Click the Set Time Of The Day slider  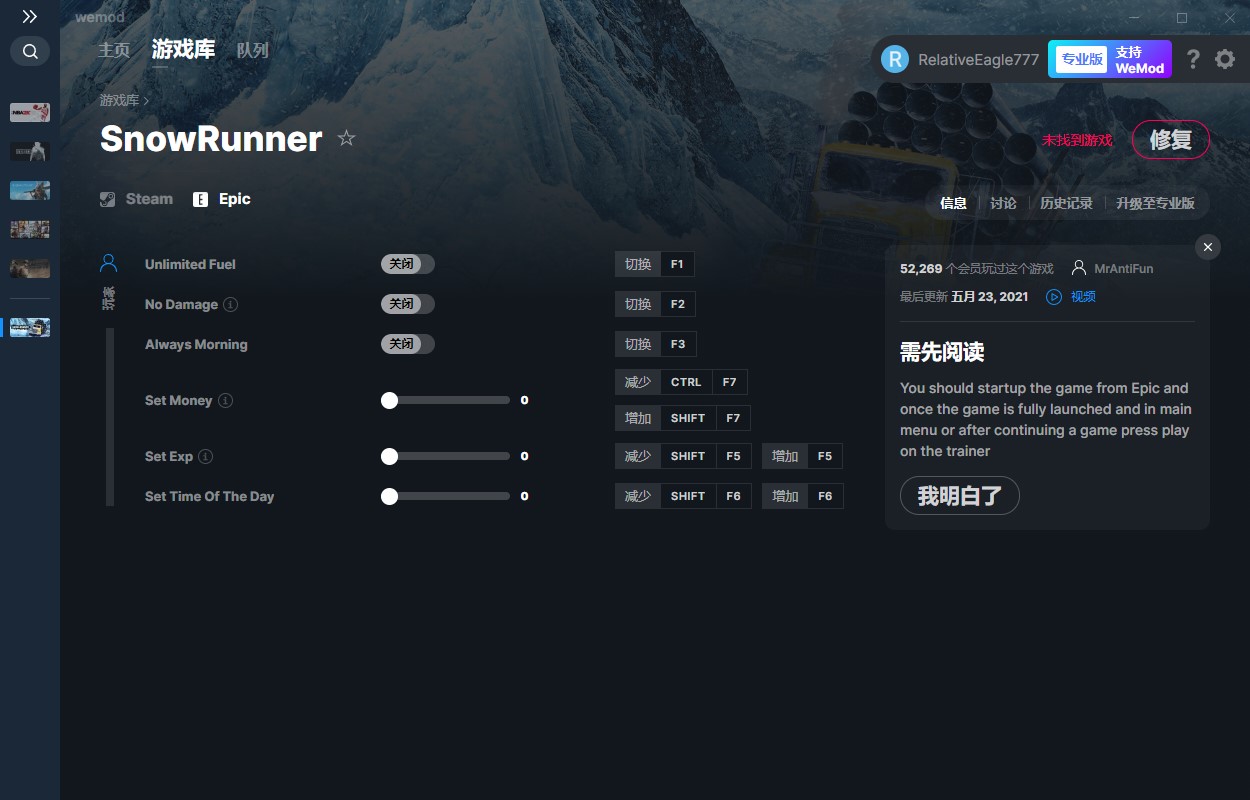point(446,496)
